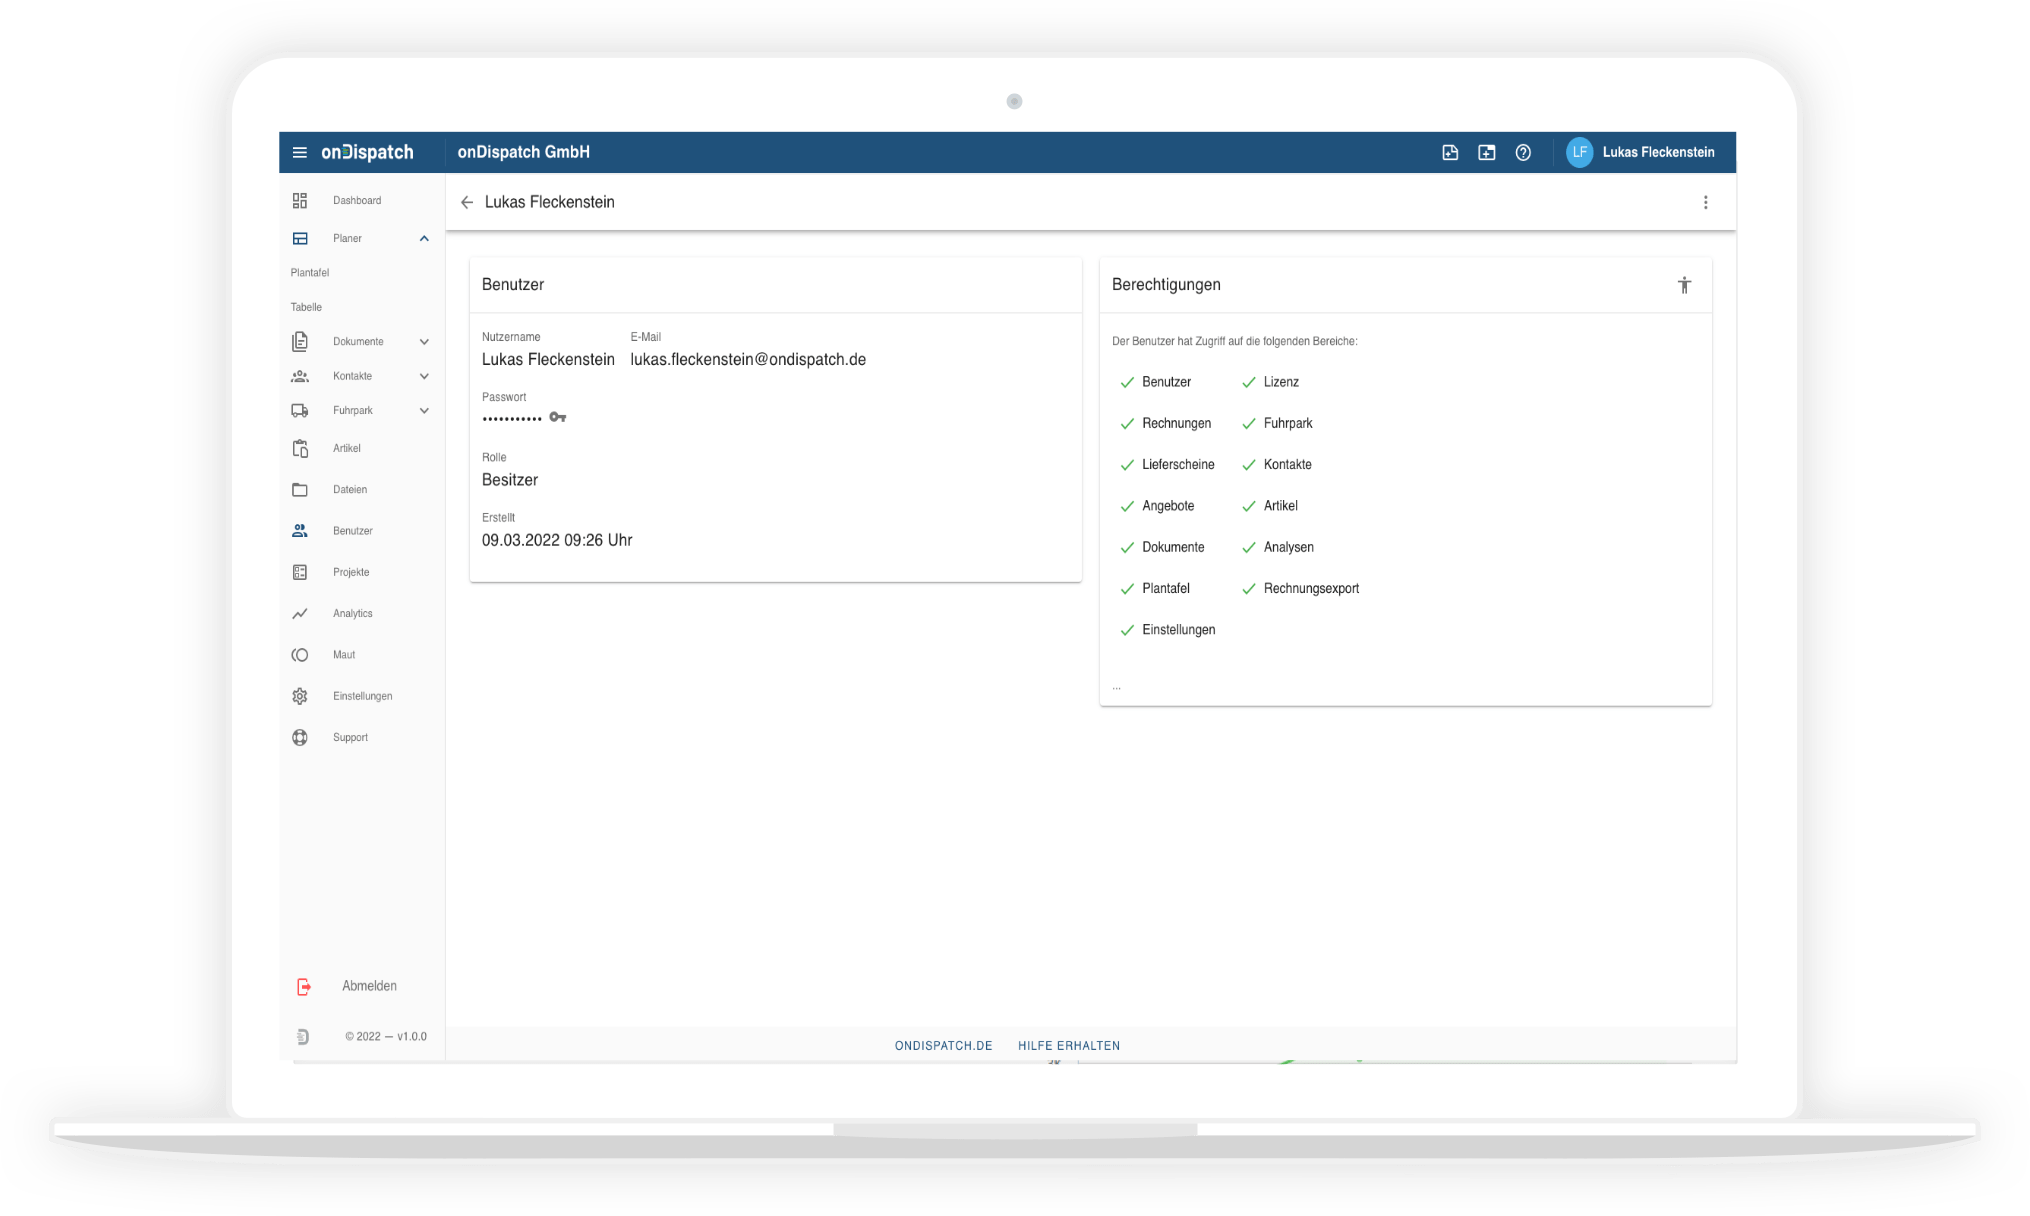Click the role value Besitzer

510,480
